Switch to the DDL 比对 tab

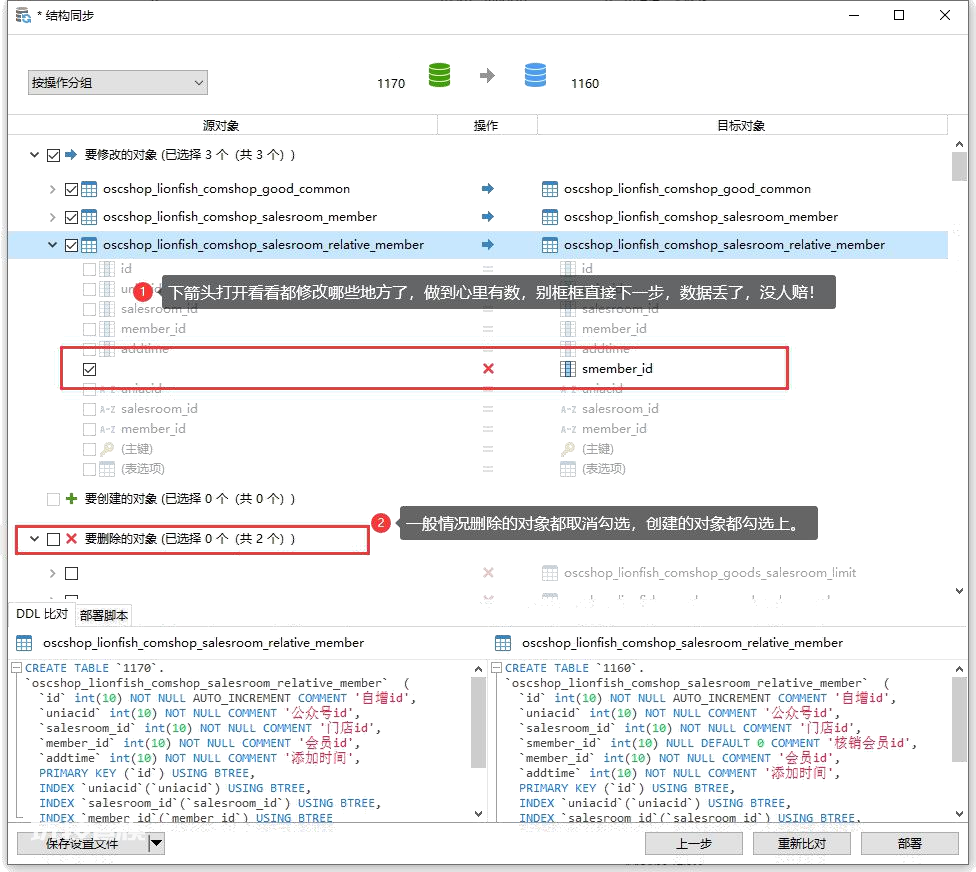42,614
